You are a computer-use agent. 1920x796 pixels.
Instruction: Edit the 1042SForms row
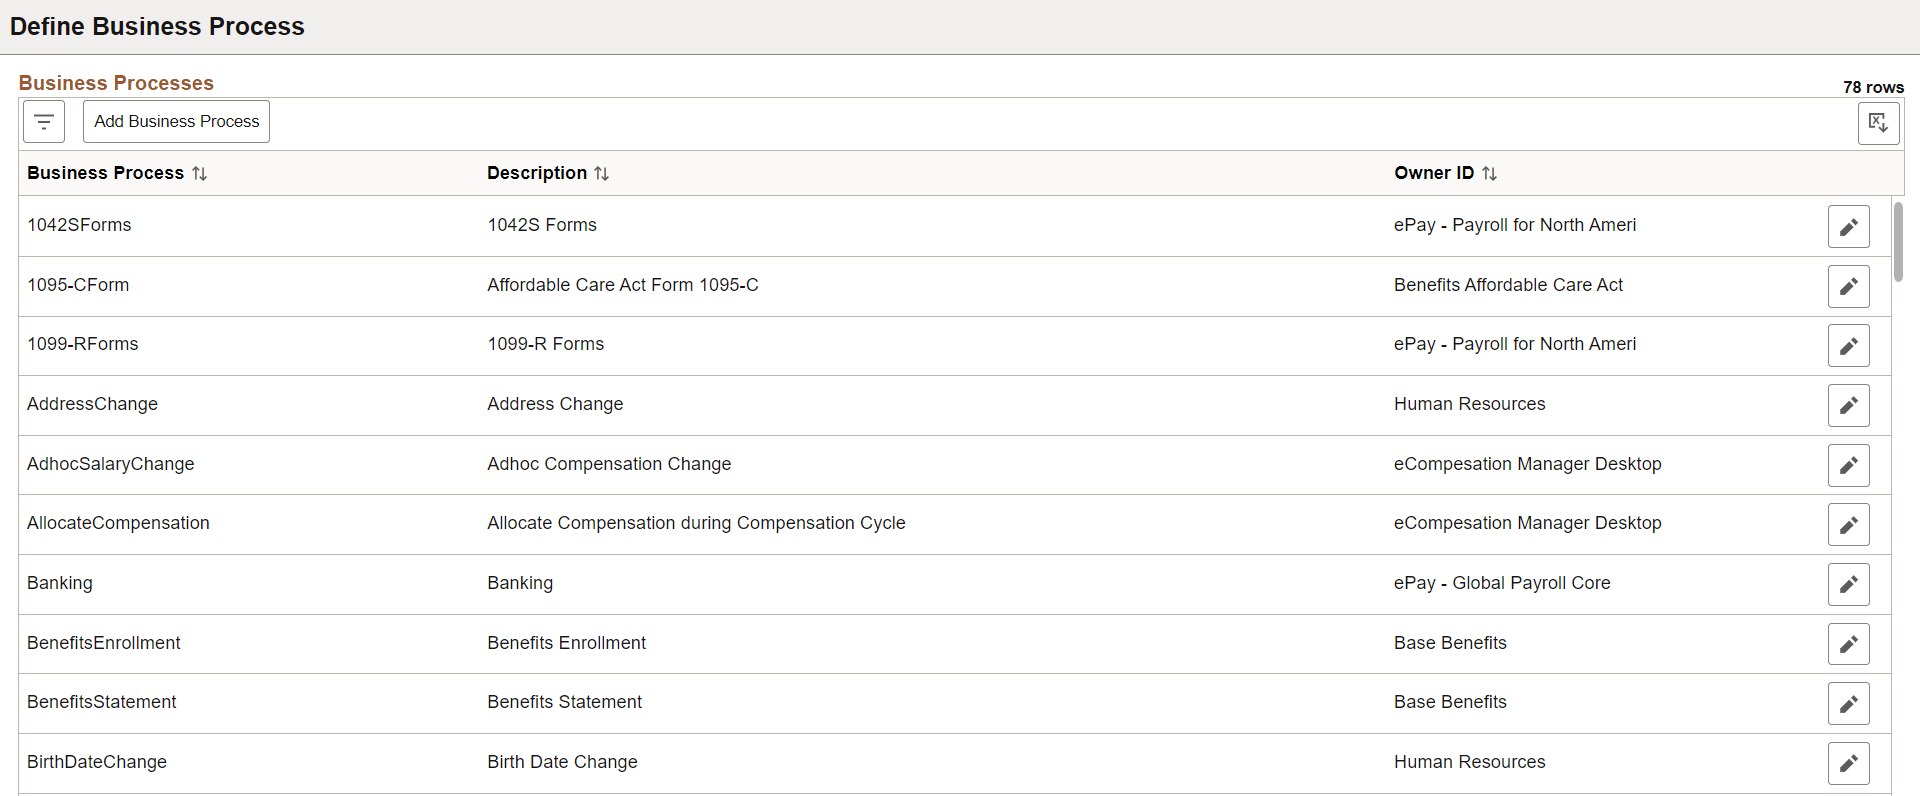click(x=1848, y=227)
